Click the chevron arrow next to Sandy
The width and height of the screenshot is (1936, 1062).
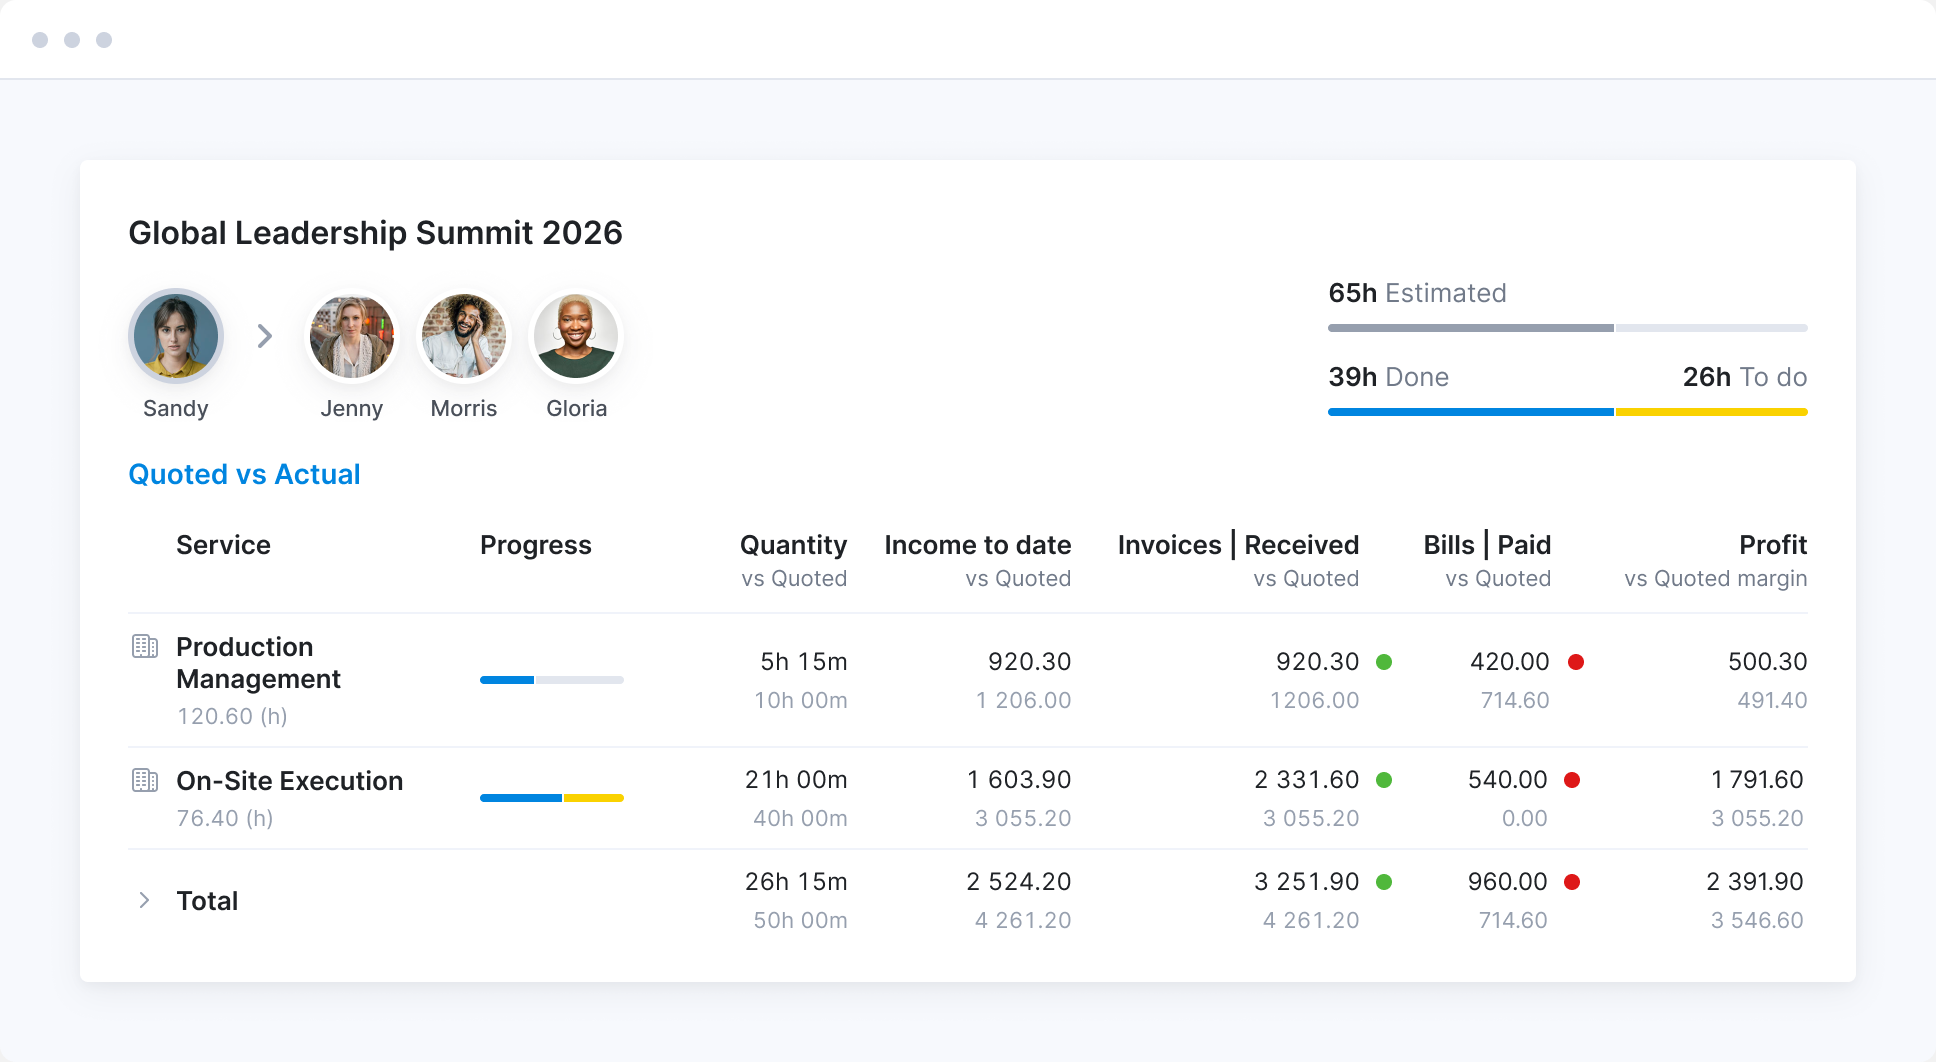pyautogui.click(x=264, y=336)
